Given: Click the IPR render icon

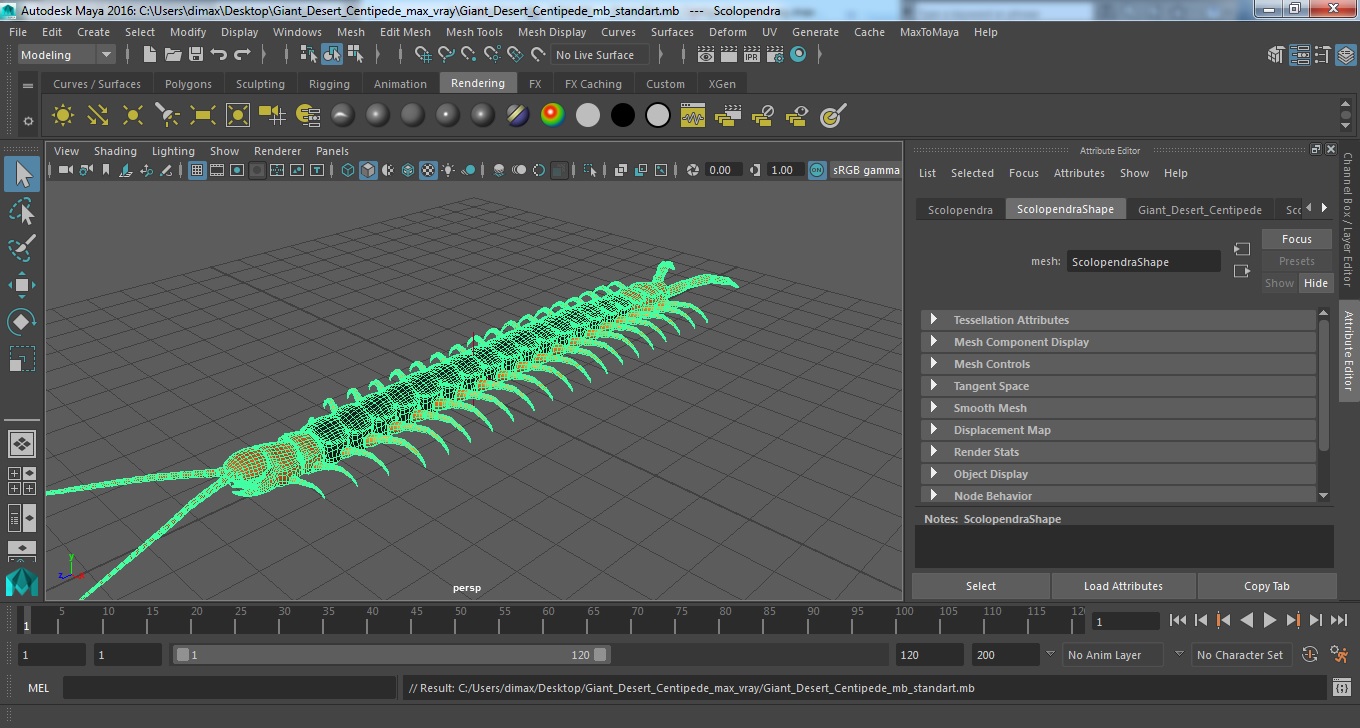Looking at the screenshot, I should point(750,55).
